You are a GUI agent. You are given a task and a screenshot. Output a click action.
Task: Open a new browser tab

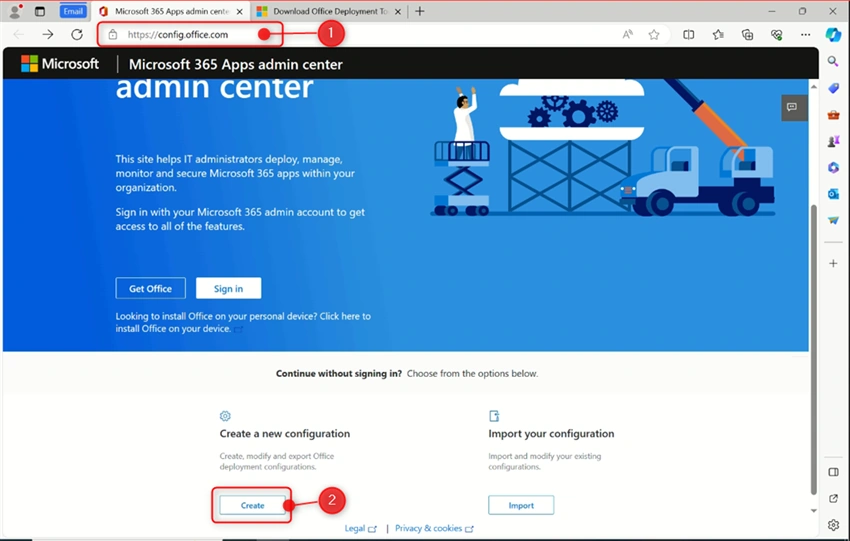pos(420,11)
